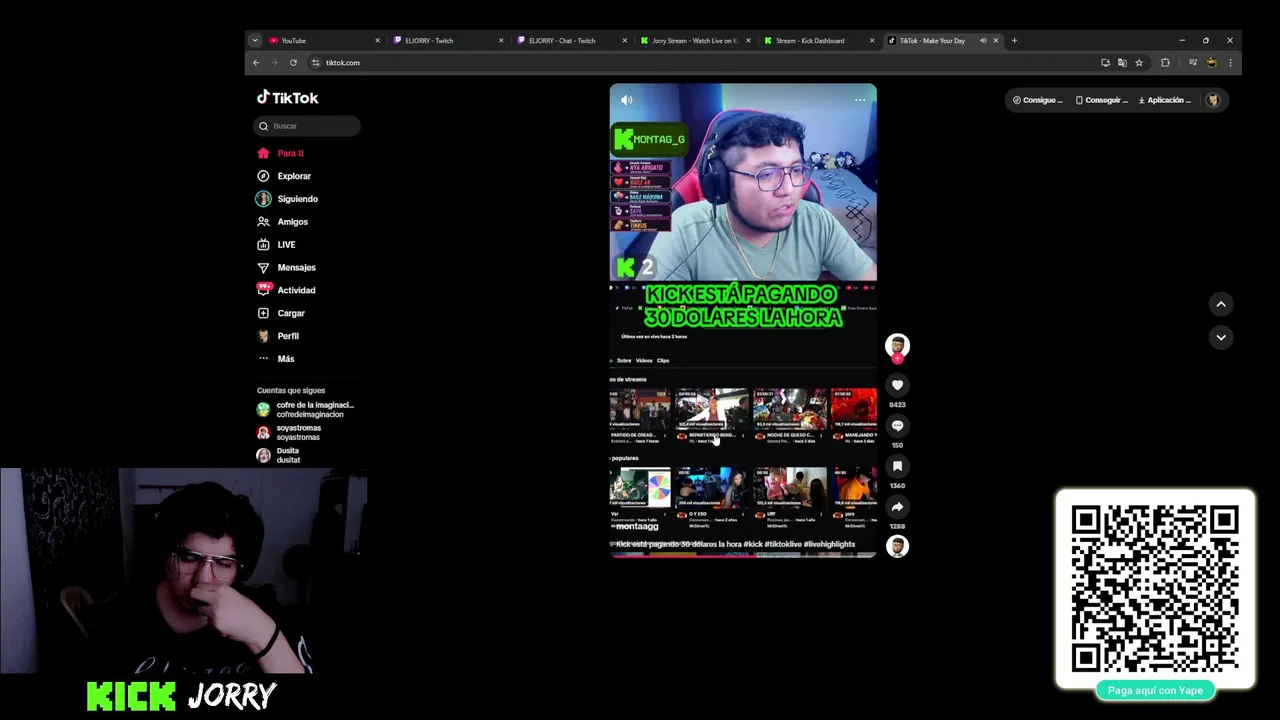Viewport: 1280px width, 720px height.
Task: Open the cofre de la imaginacion account
Action: 306,410
